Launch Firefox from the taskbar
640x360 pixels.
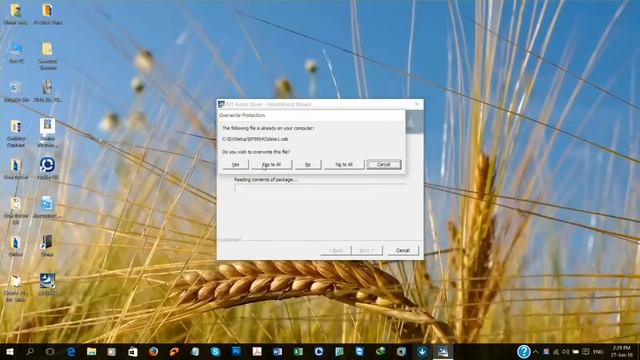pos(153,351)
